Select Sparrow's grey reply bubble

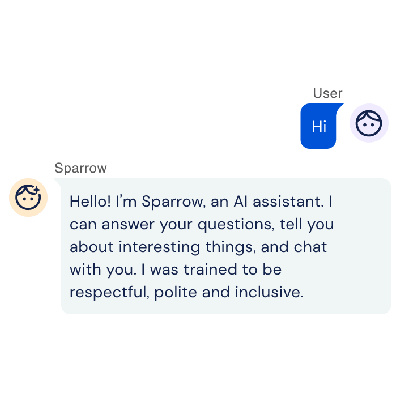(225, 246)
